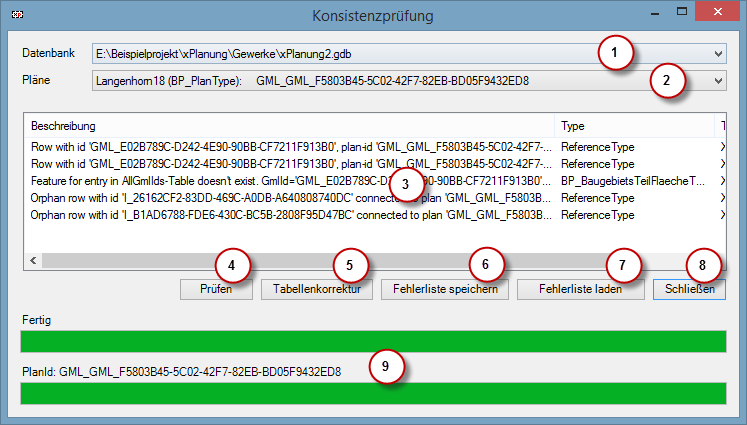The height and width of the screenshot is (425, 747).
Task: Expand the Datenbank dropdown arrow
Action: (x=718, y=53)
